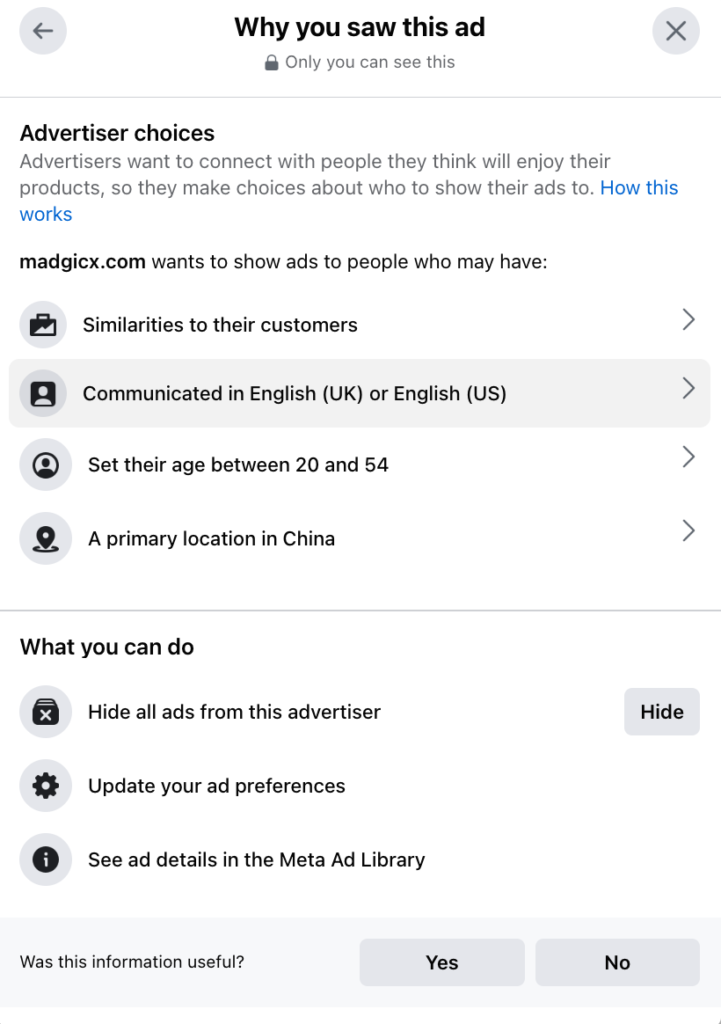Image resolution: width=721 pixels, height=1024 pixels.
Task: Click the Hide button
Action: [662, 712]
